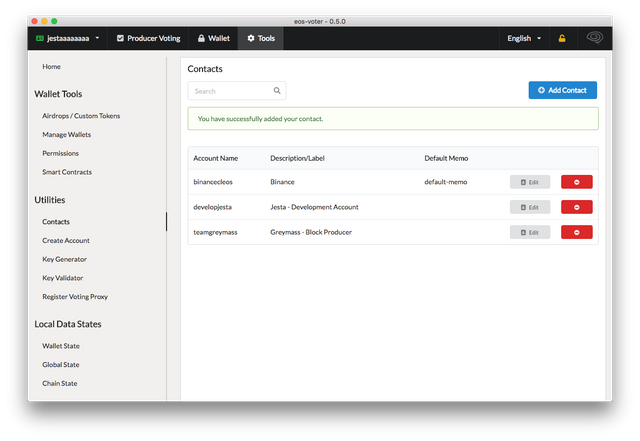Open Key Generator
The width and height of the screenshot is (640, 441).
coord(64,259)
